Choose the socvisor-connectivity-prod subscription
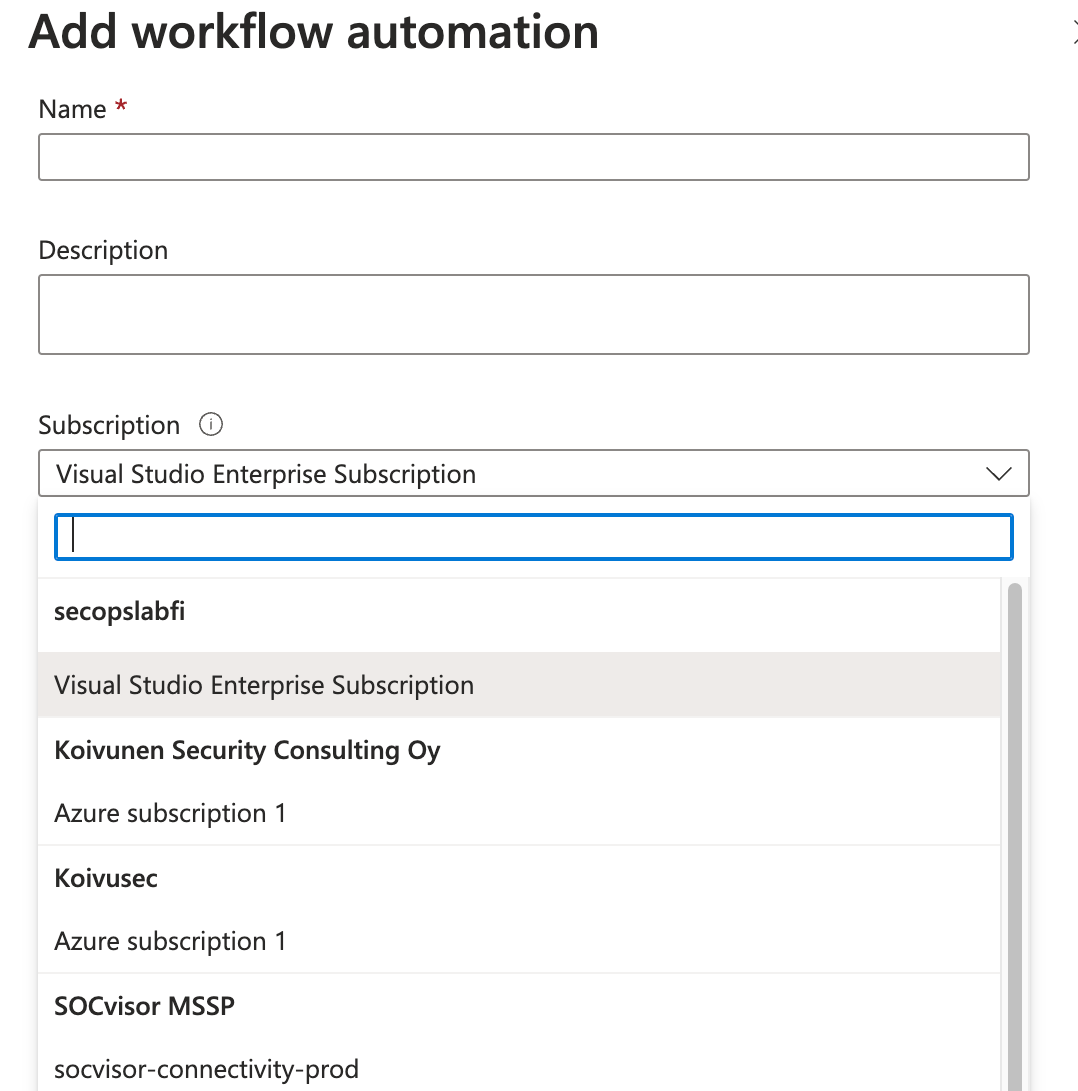This screenshot has width=1078, height=1091. click(519, 1069)
